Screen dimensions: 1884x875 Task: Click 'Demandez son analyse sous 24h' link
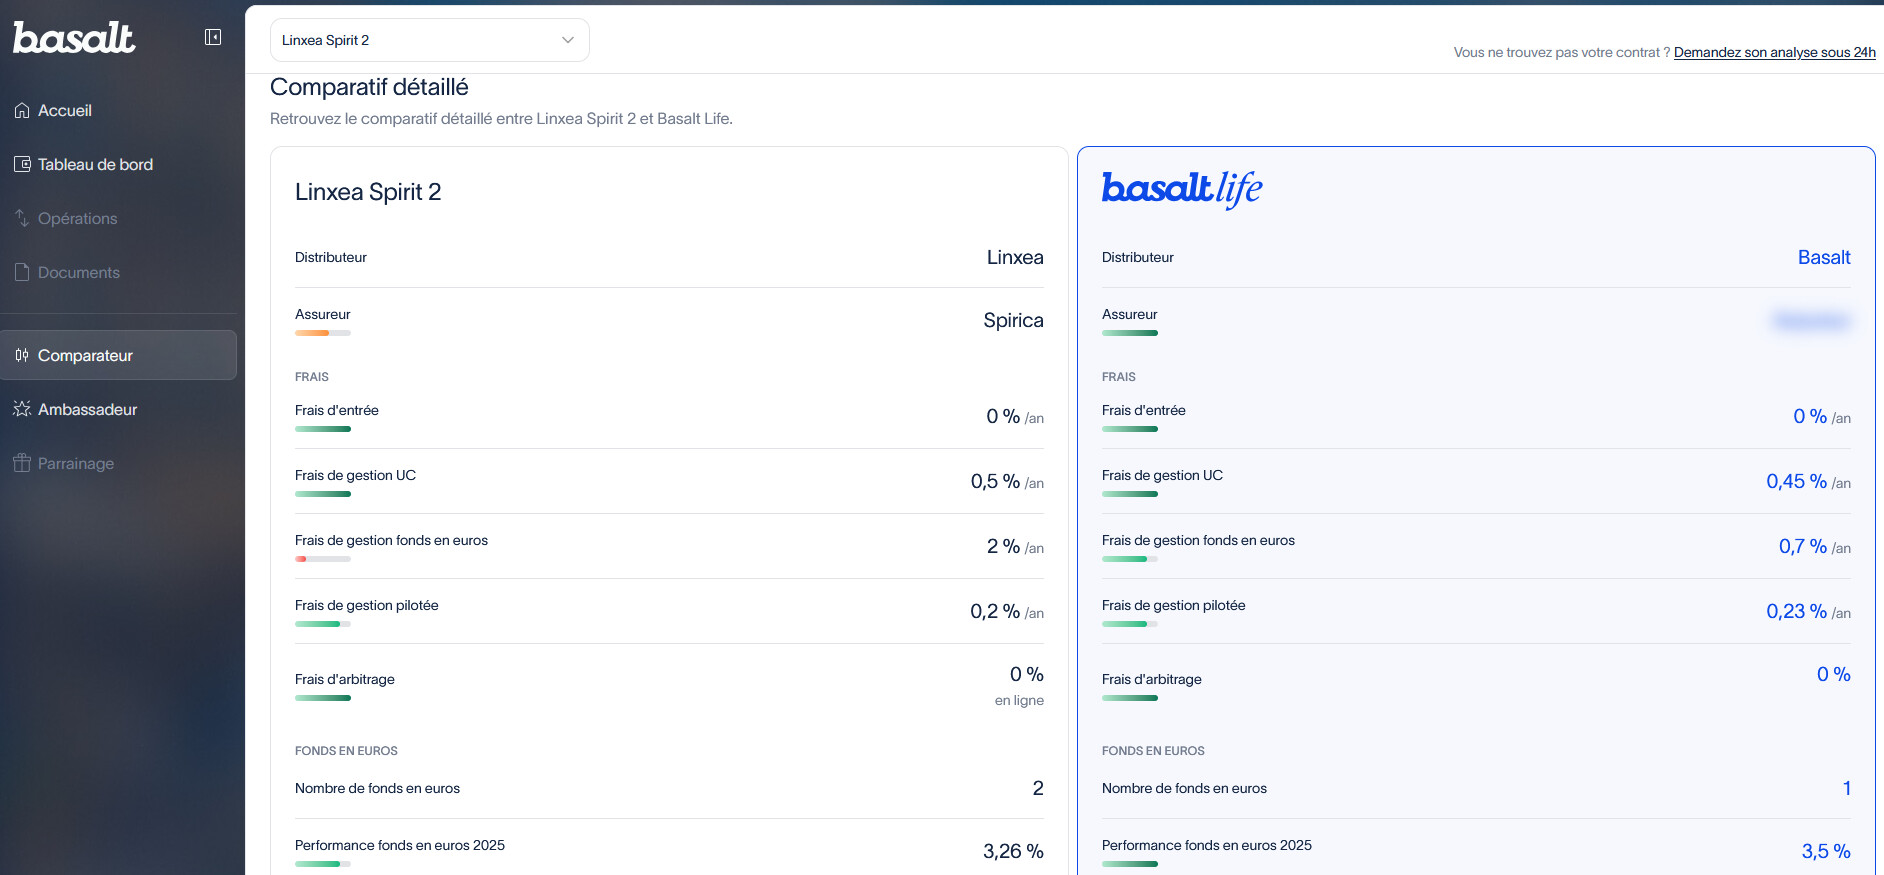(x=1775, y=52)
